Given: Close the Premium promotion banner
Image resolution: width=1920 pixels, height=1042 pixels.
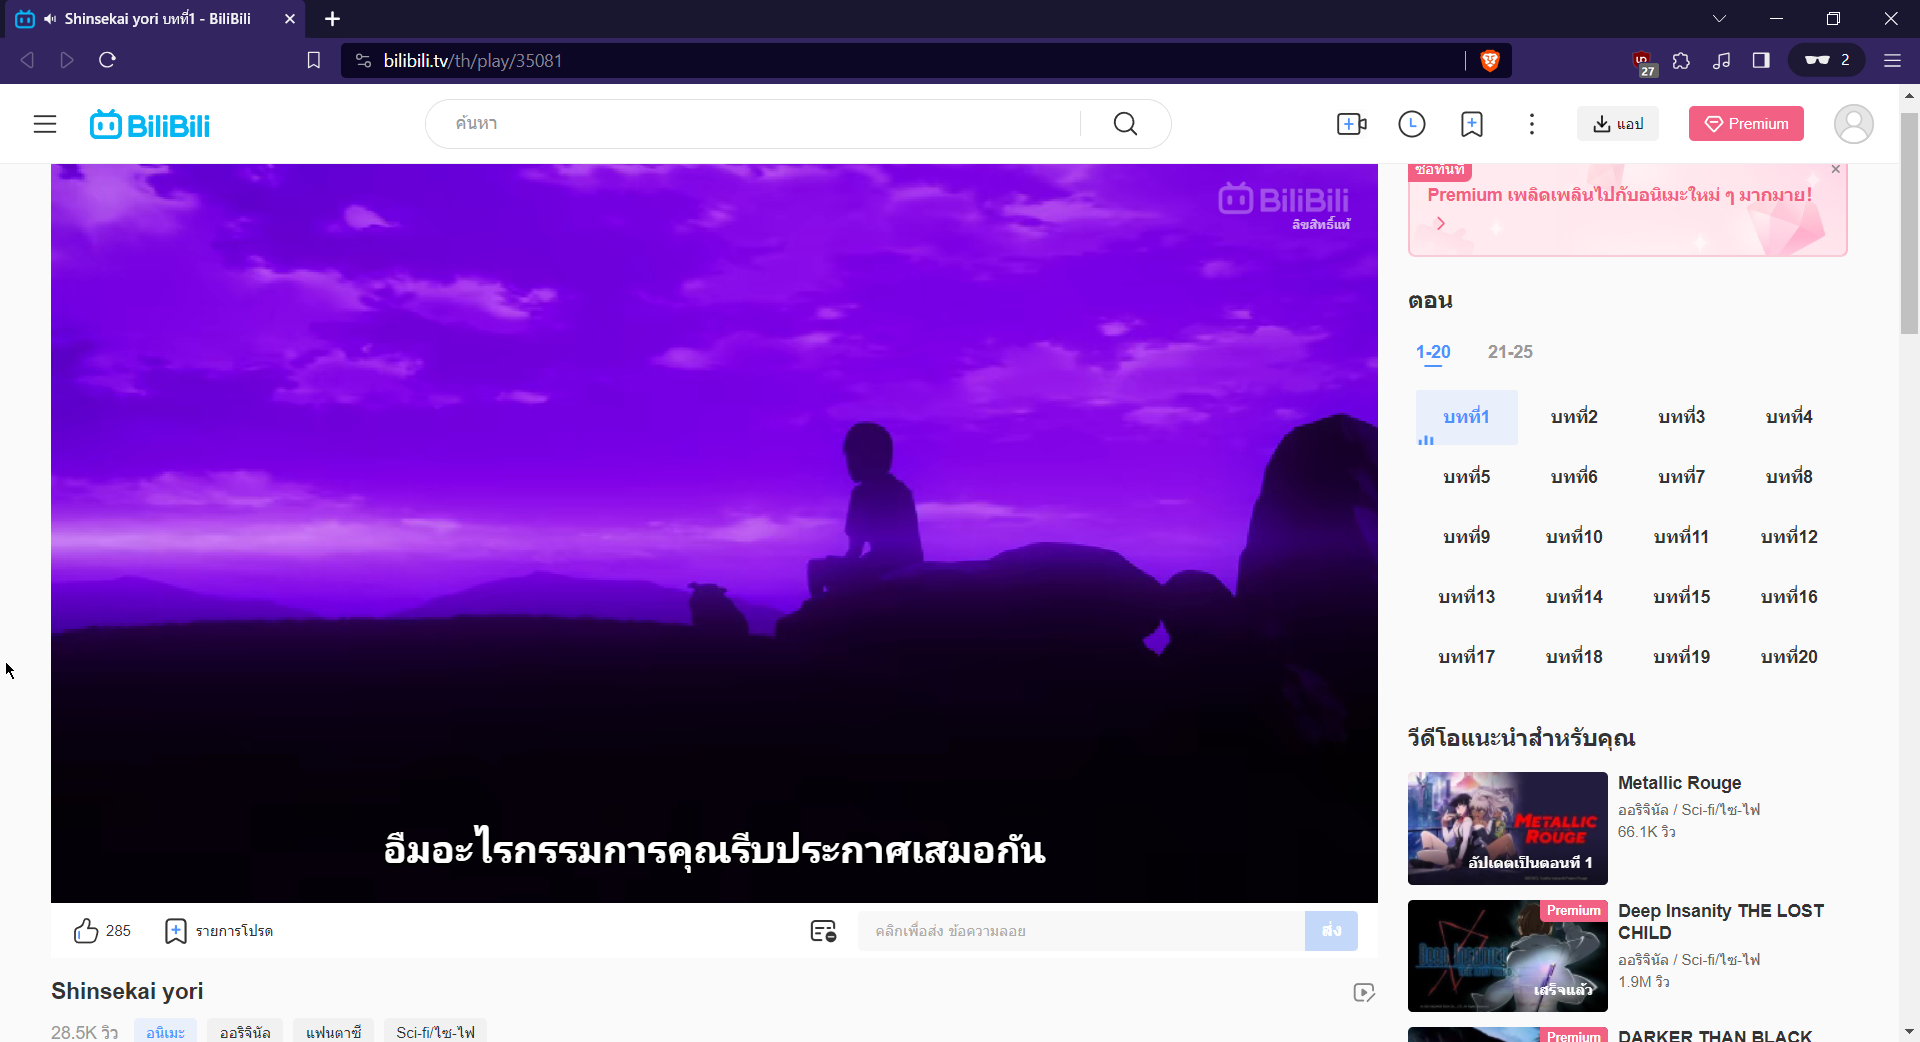Looking at the screenshot, I should [x=1836, y=169].
